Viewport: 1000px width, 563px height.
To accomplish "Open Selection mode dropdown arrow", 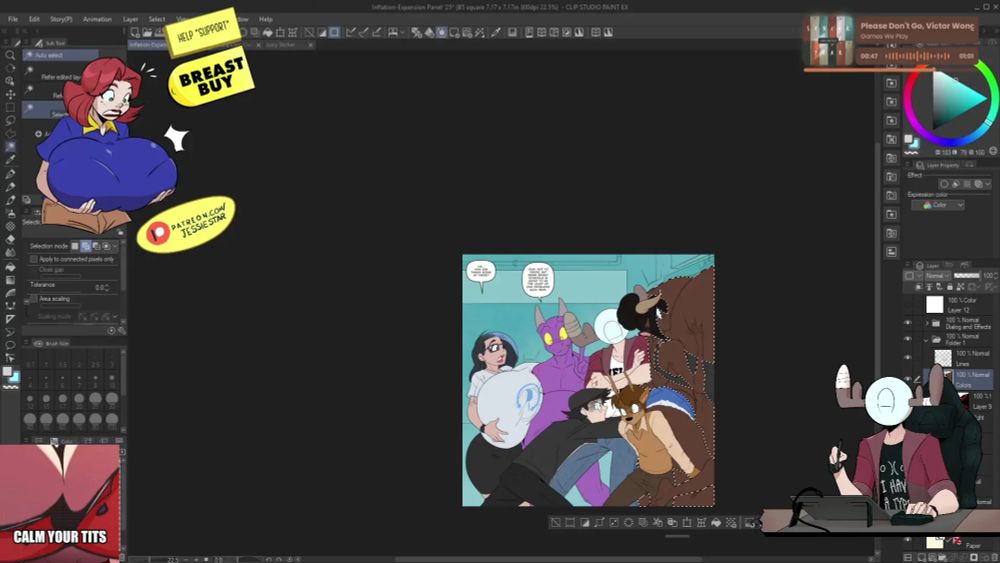I will pos(115,246).
